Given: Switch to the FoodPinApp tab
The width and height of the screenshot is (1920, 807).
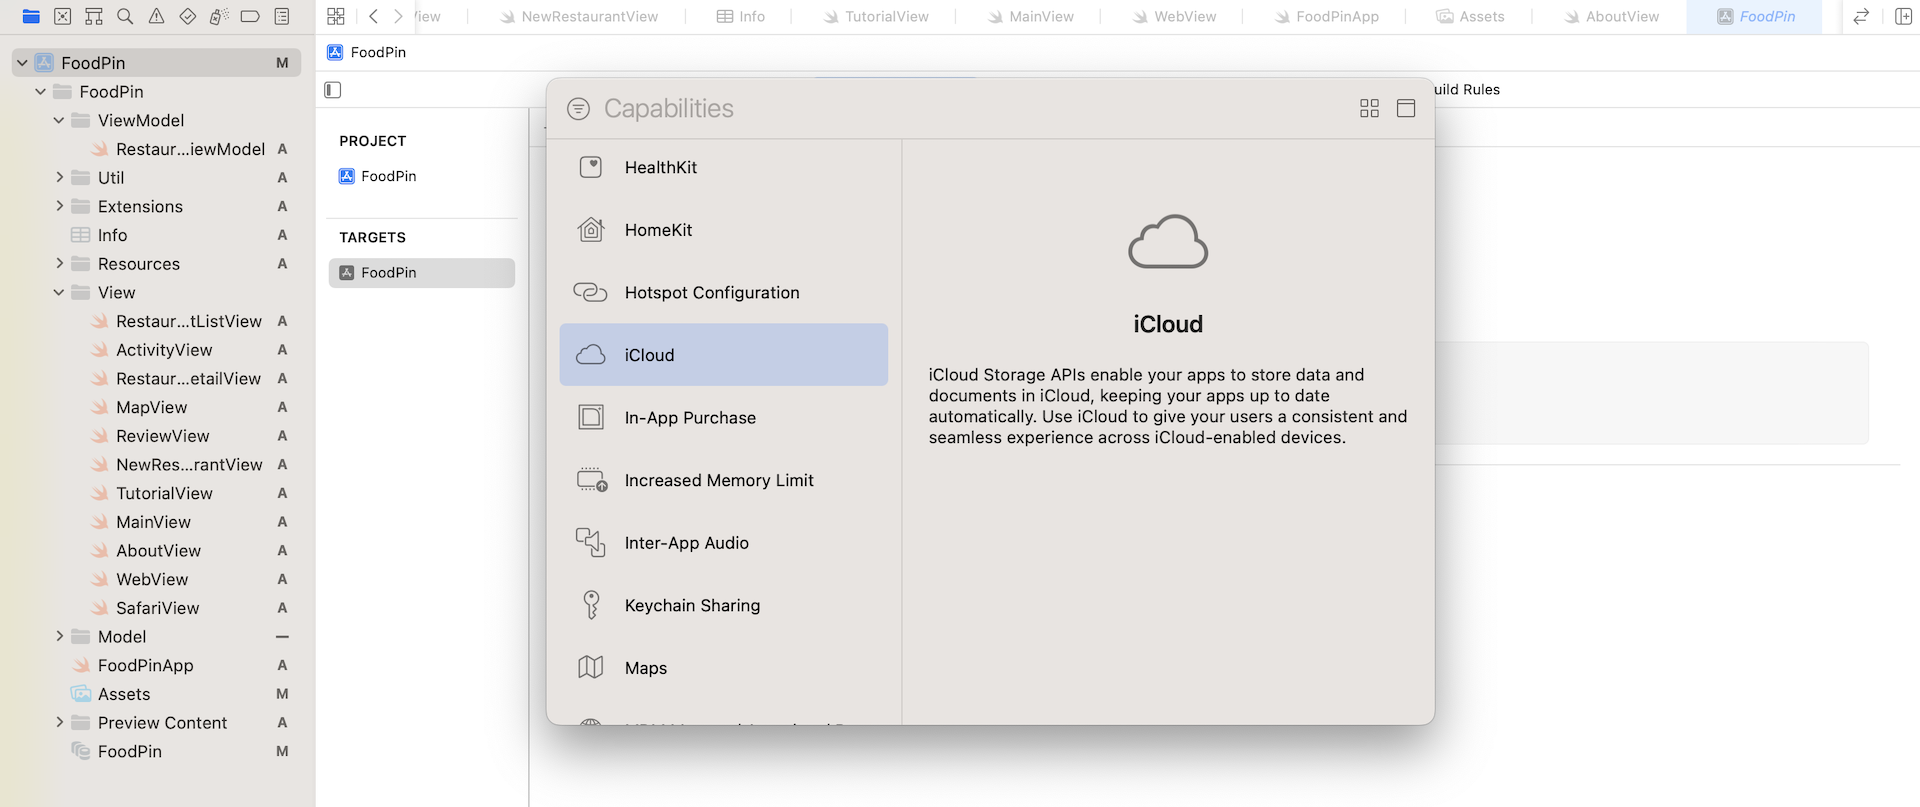Looking at the screenshot, I should point(1326,17).
